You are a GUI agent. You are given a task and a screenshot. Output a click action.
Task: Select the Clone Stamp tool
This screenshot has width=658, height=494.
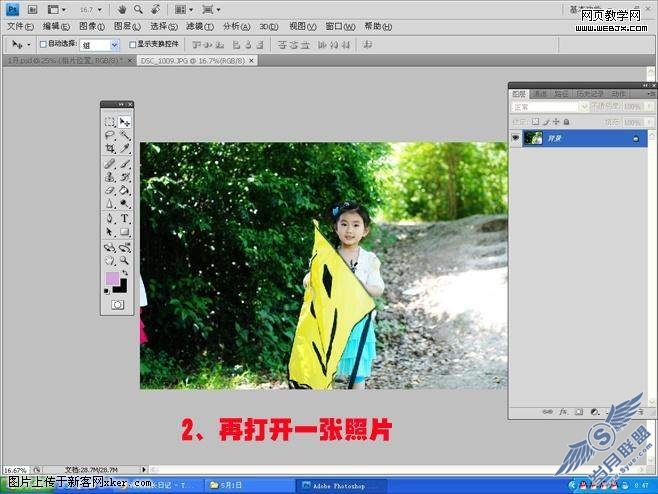tap(110, 177)
